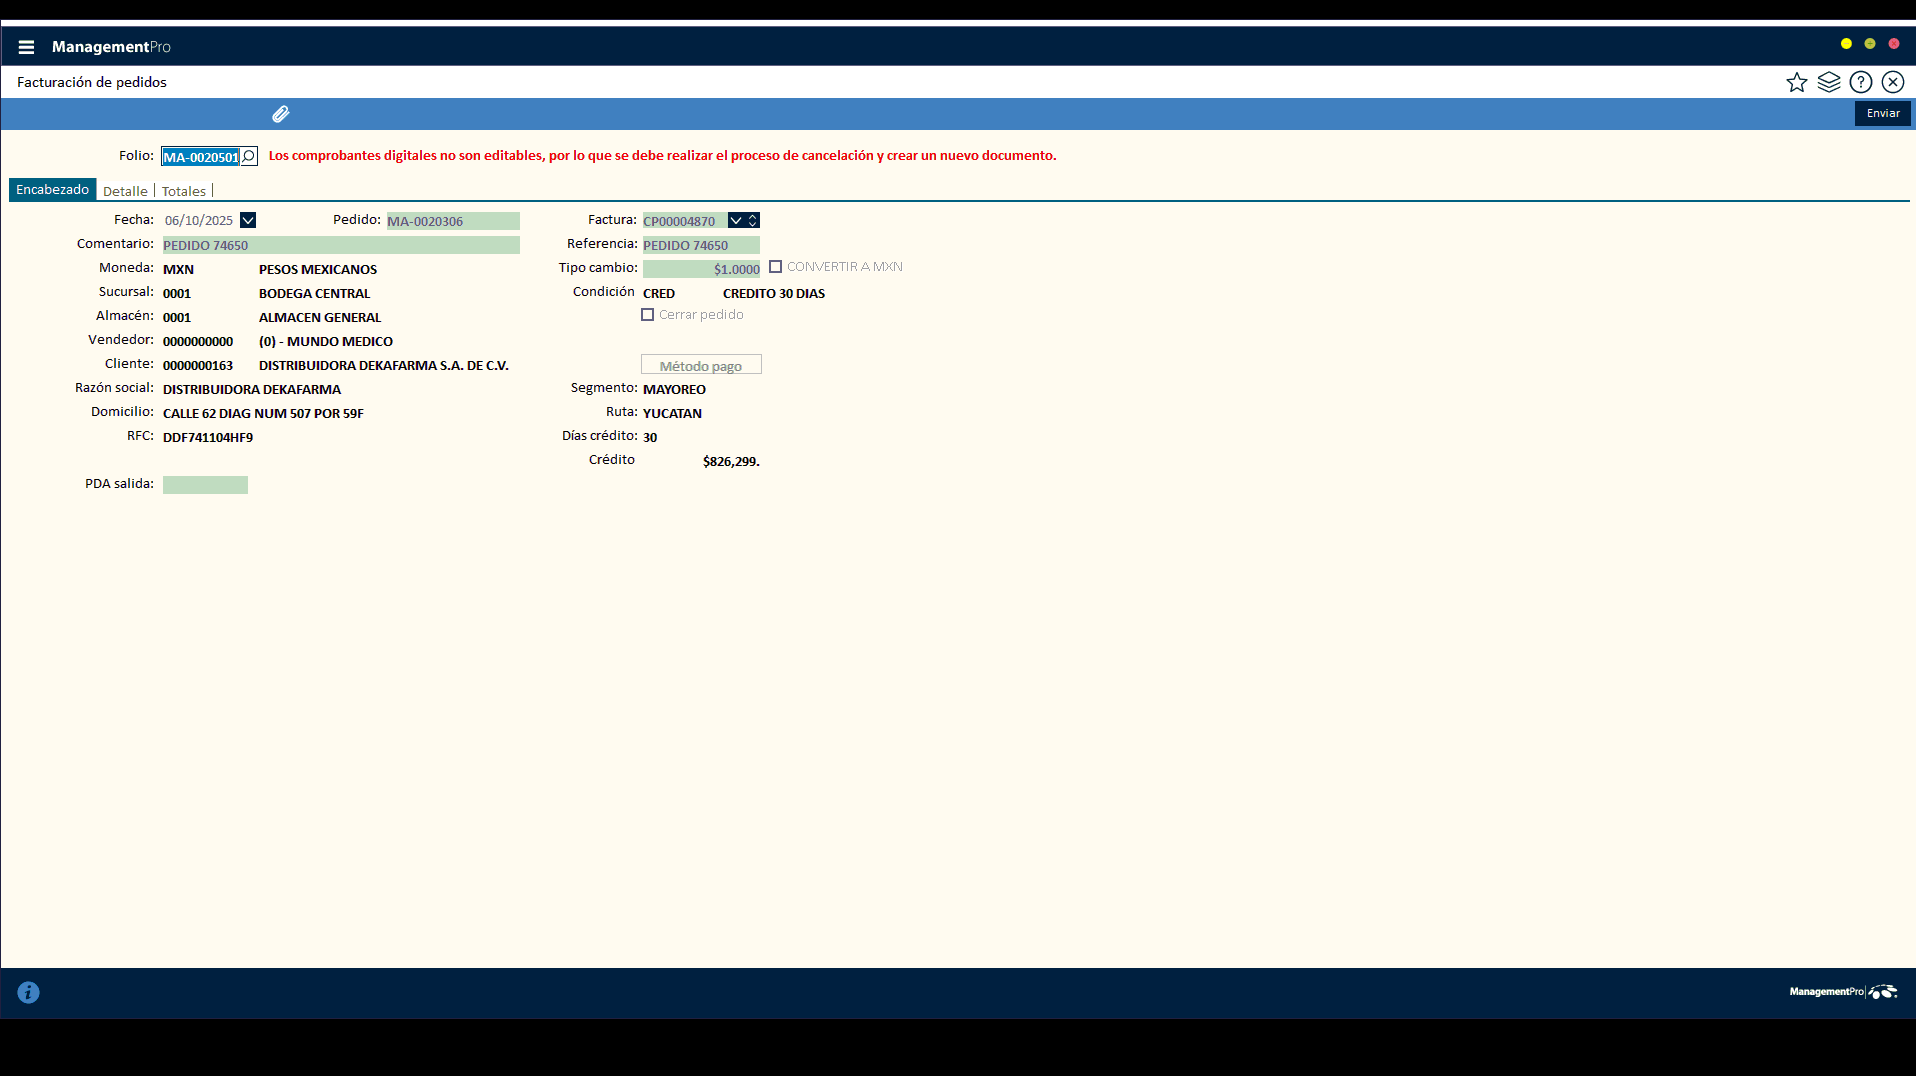Click the paperclip attachment icon
The height and width of the screenshot is (1076, 1916).
(x=281, y=114)
